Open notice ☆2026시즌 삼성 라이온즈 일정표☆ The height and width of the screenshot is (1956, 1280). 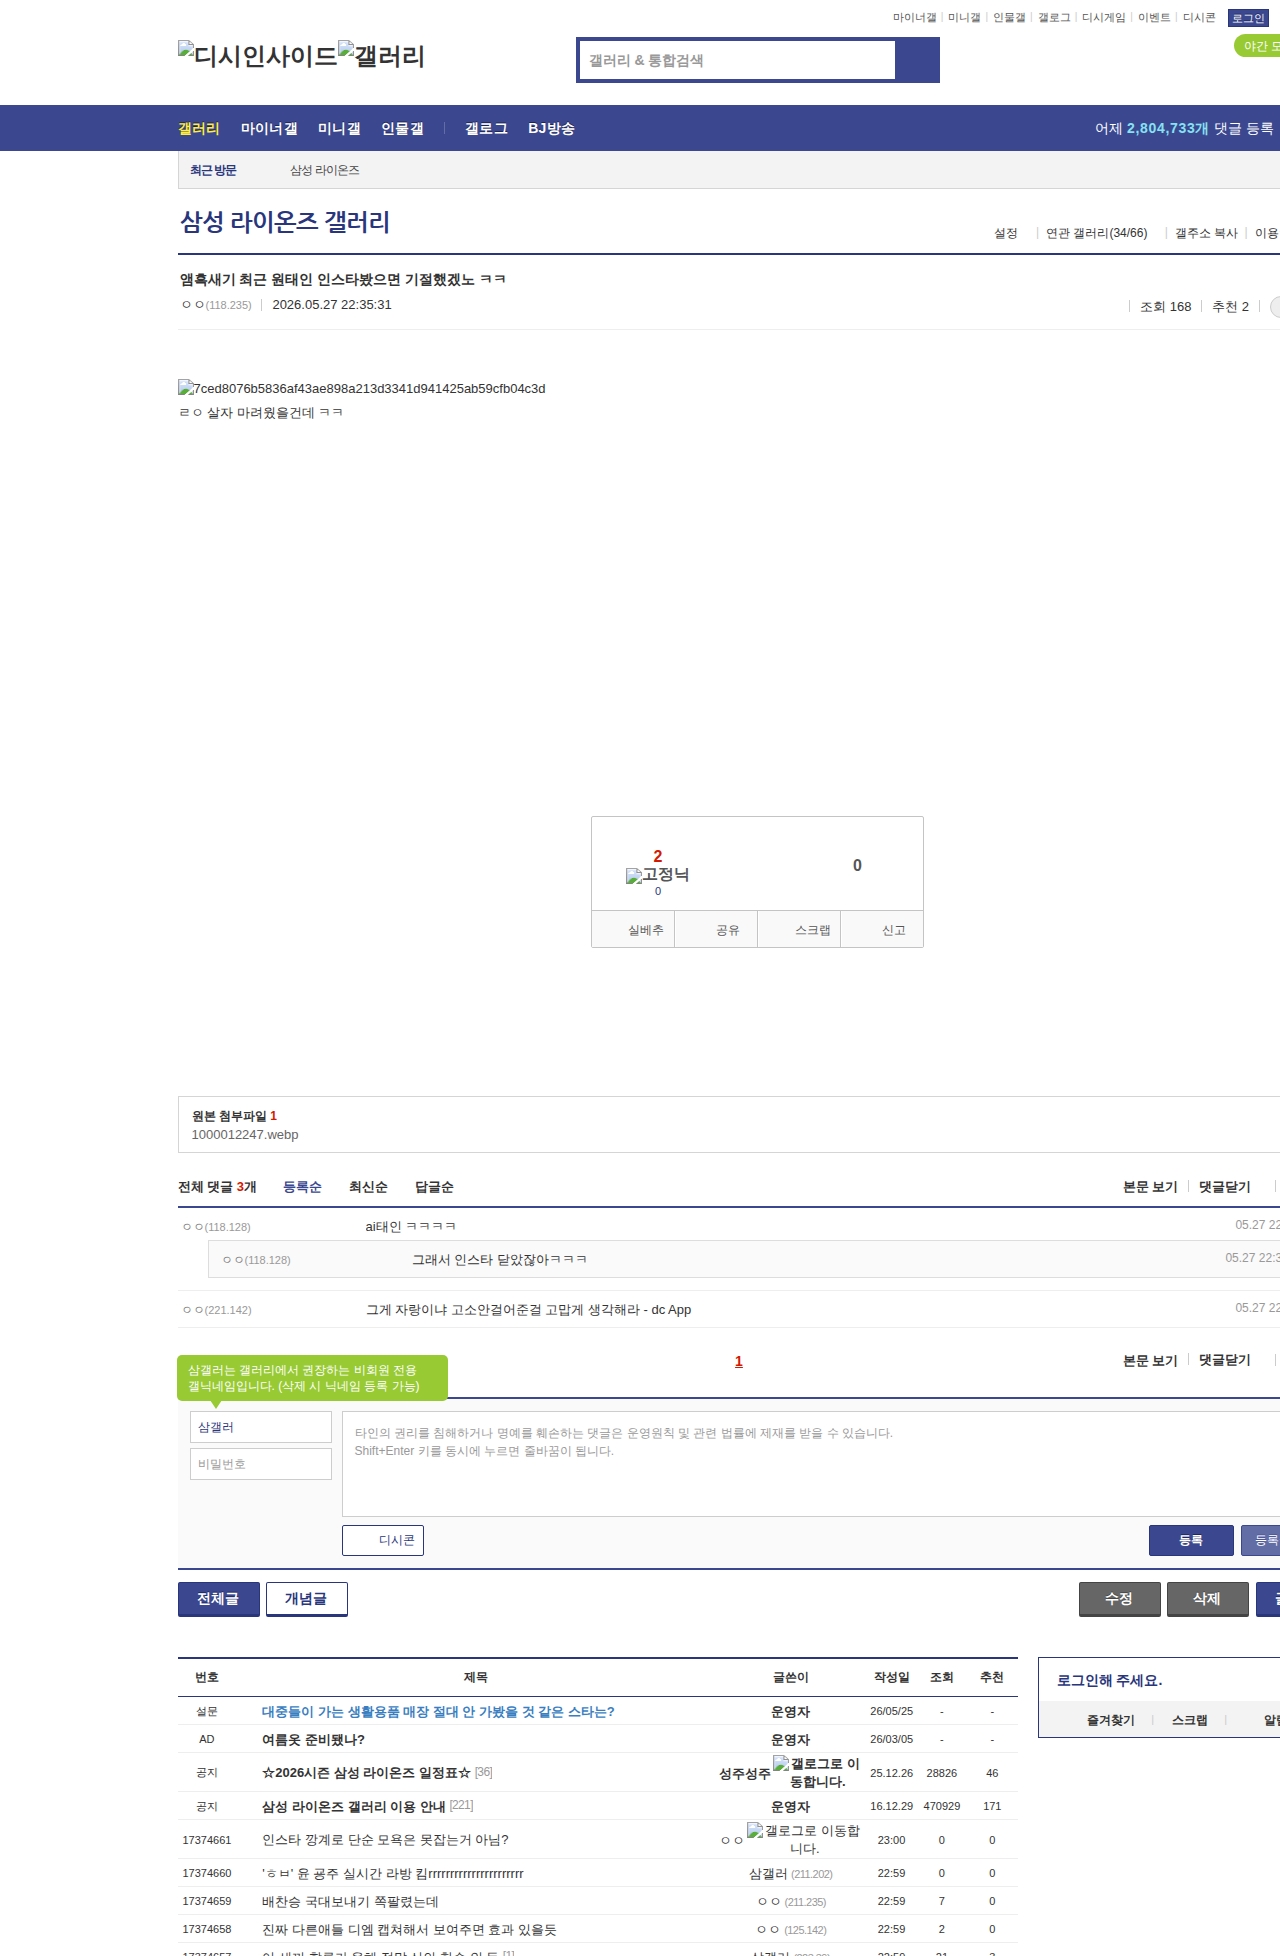366,1773
